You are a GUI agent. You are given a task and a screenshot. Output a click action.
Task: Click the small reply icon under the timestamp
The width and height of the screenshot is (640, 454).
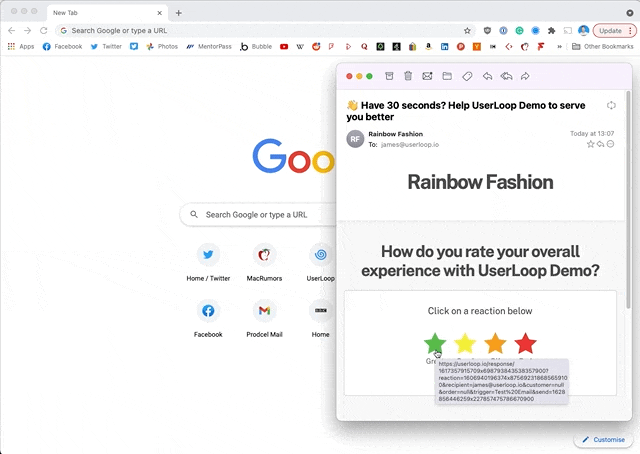coord(600,144)
